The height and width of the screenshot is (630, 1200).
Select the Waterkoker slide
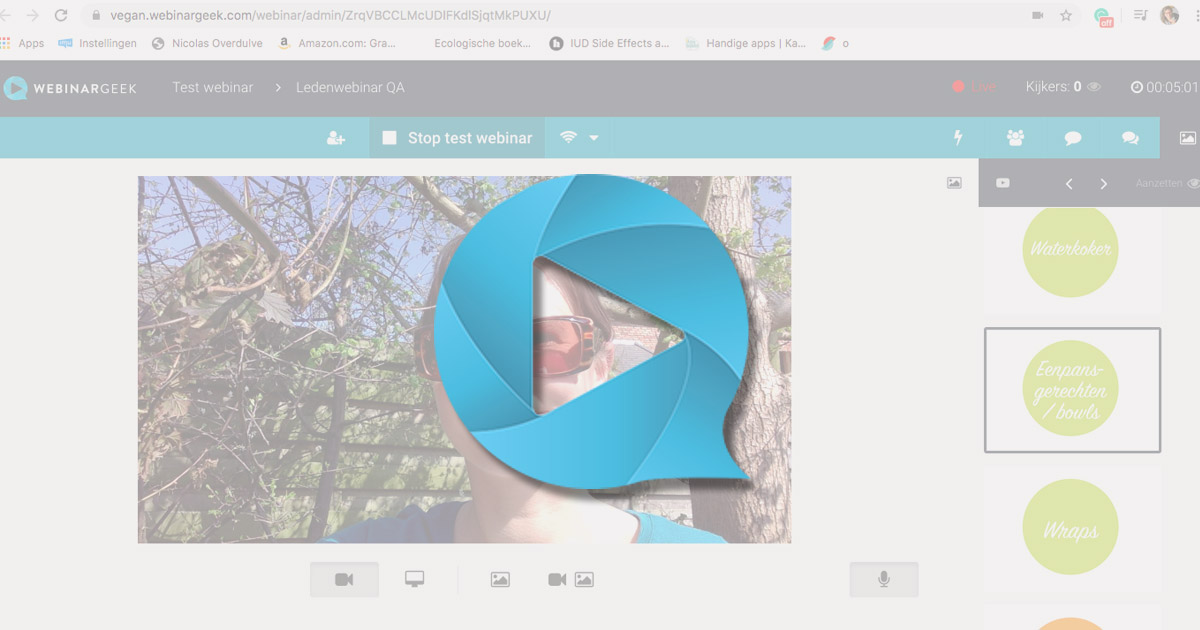(x=1071, y=250)
